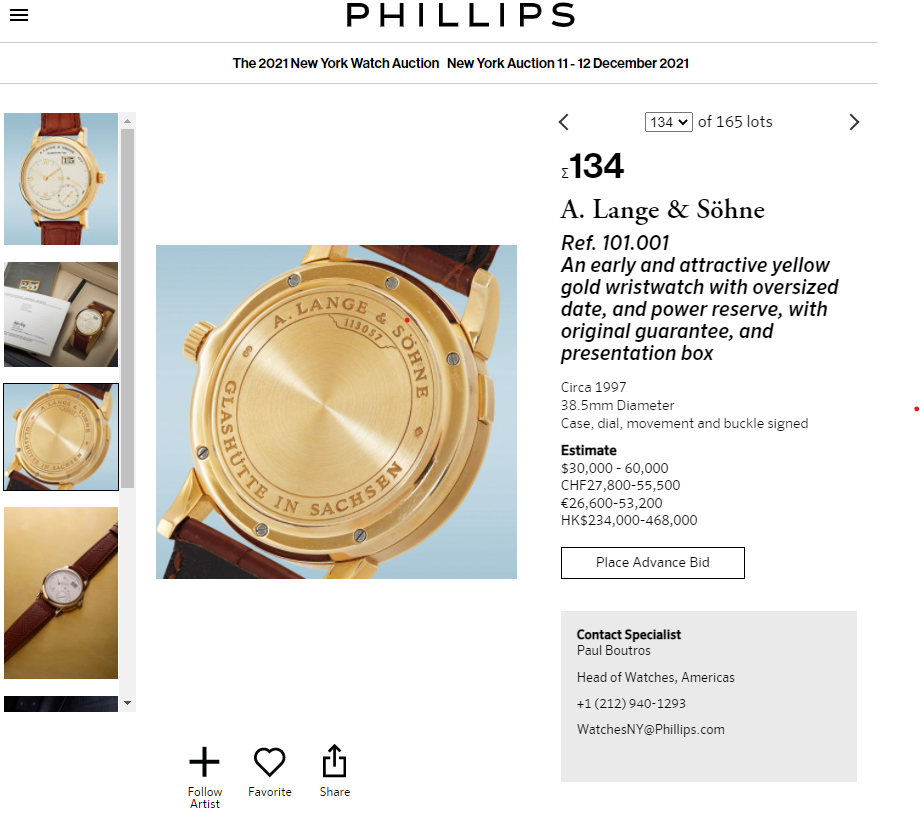920x821 pixels.
Task: Click the Share icon
Action: (x=334, y=762)
